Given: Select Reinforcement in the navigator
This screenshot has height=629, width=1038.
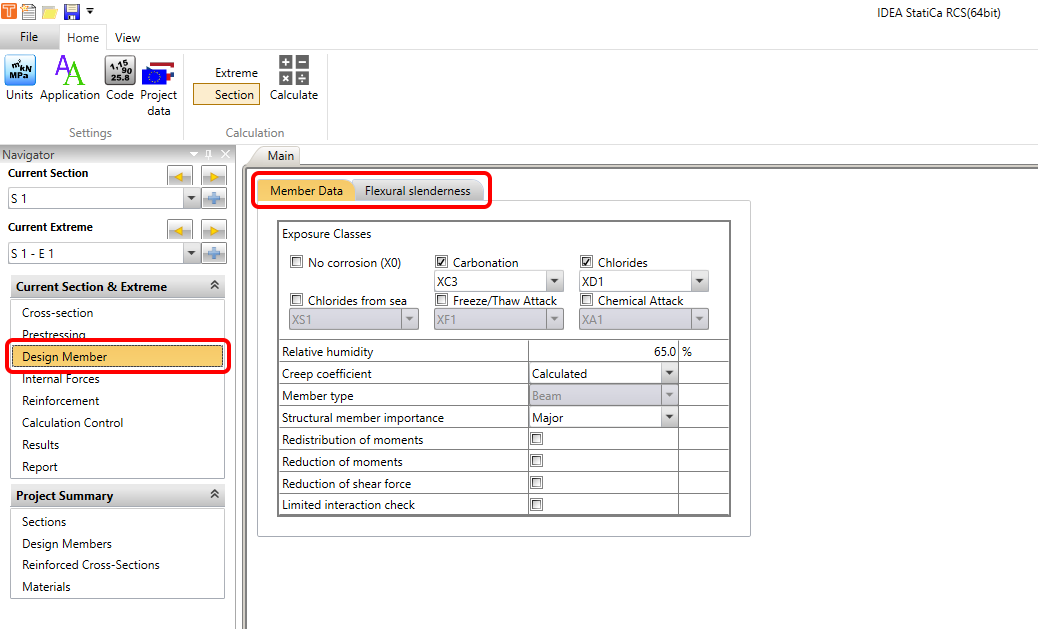Looking at the screenshot, I should pyautogui.click(x=61, y=401).
